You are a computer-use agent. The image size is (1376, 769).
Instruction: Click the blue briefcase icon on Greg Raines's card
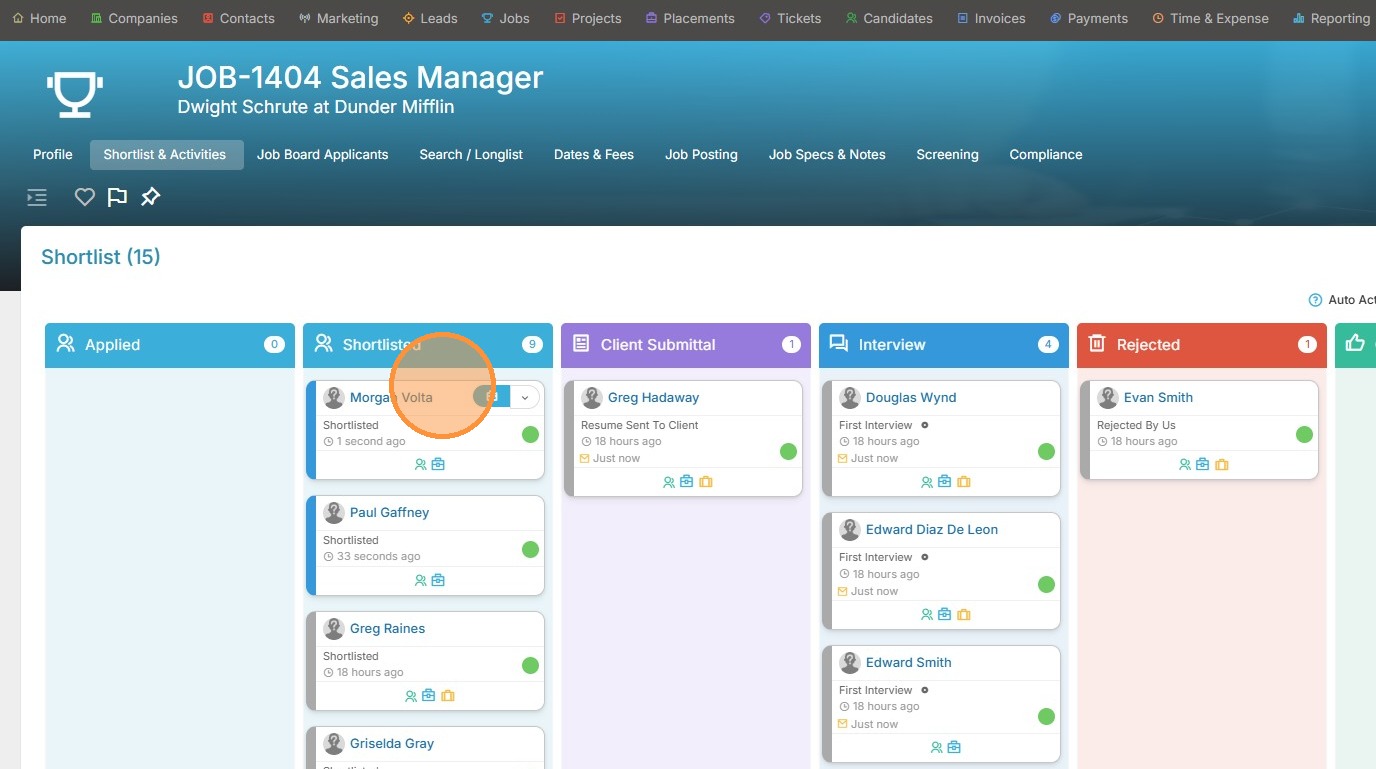click(x=429, y=696)
